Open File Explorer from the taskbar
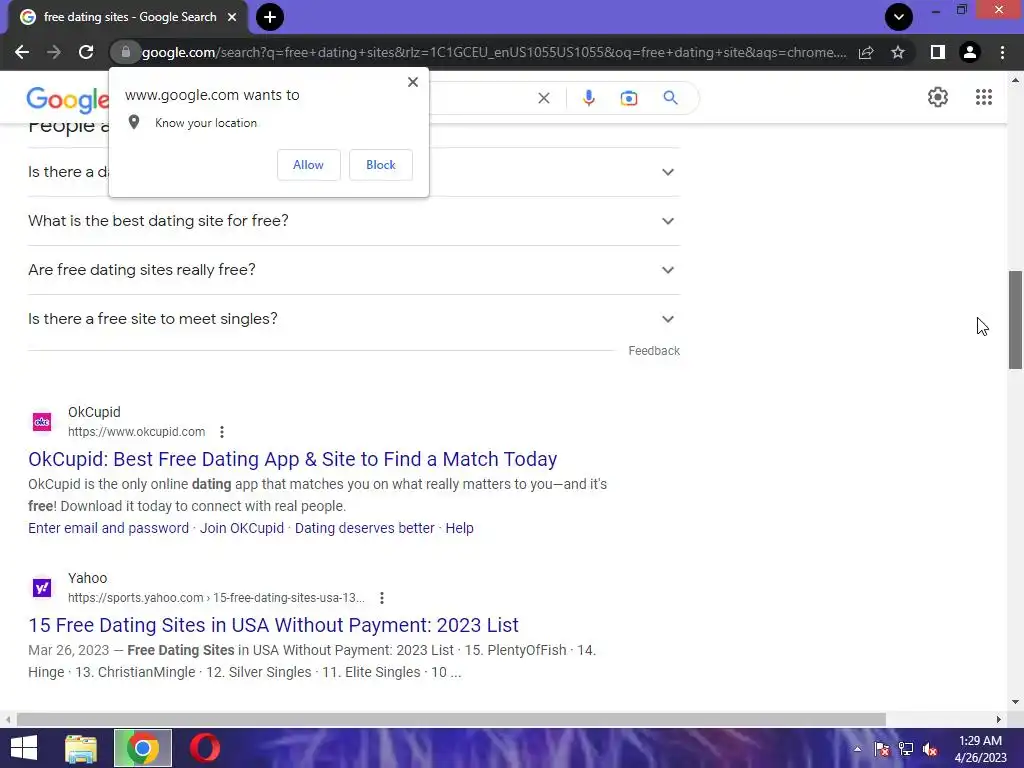Screen dimensions: 1024x768 point(81,748)
